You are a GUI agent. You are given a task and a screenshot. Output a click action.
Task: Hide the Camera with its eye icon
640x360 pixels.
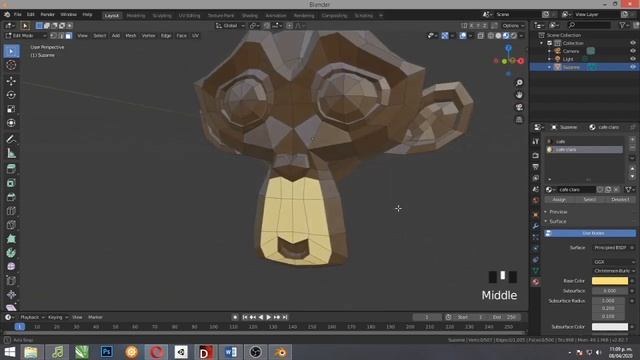click(633, 51)
